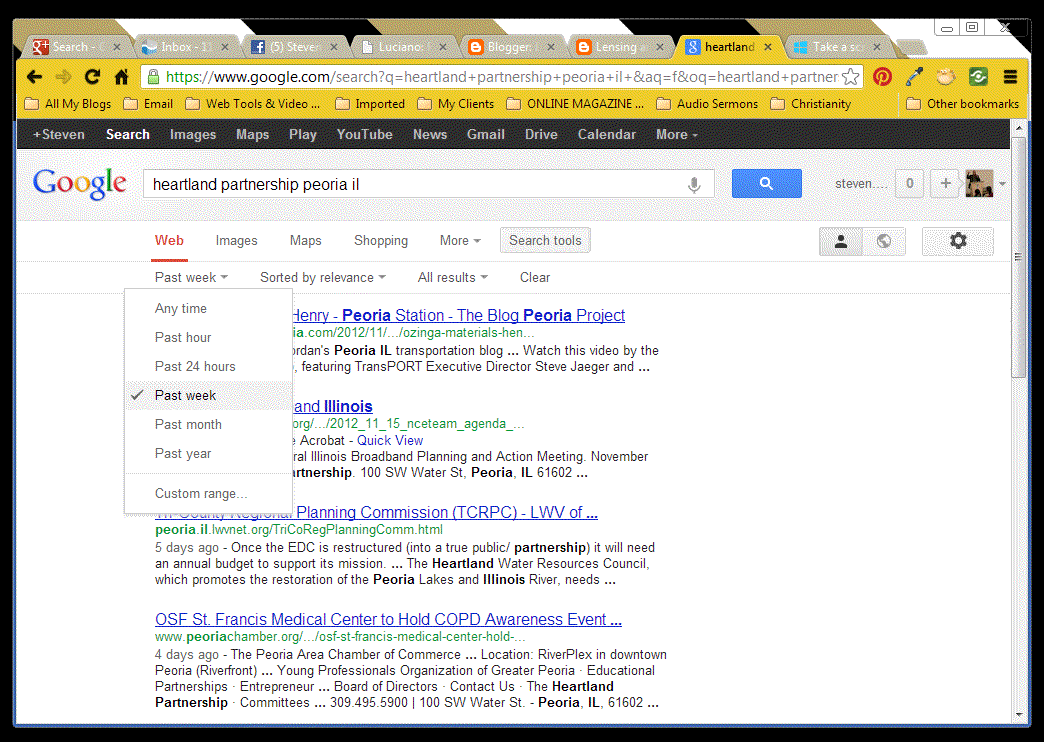Open Gmail in the black bar
1044x742 pixels.
click(485, 135)
